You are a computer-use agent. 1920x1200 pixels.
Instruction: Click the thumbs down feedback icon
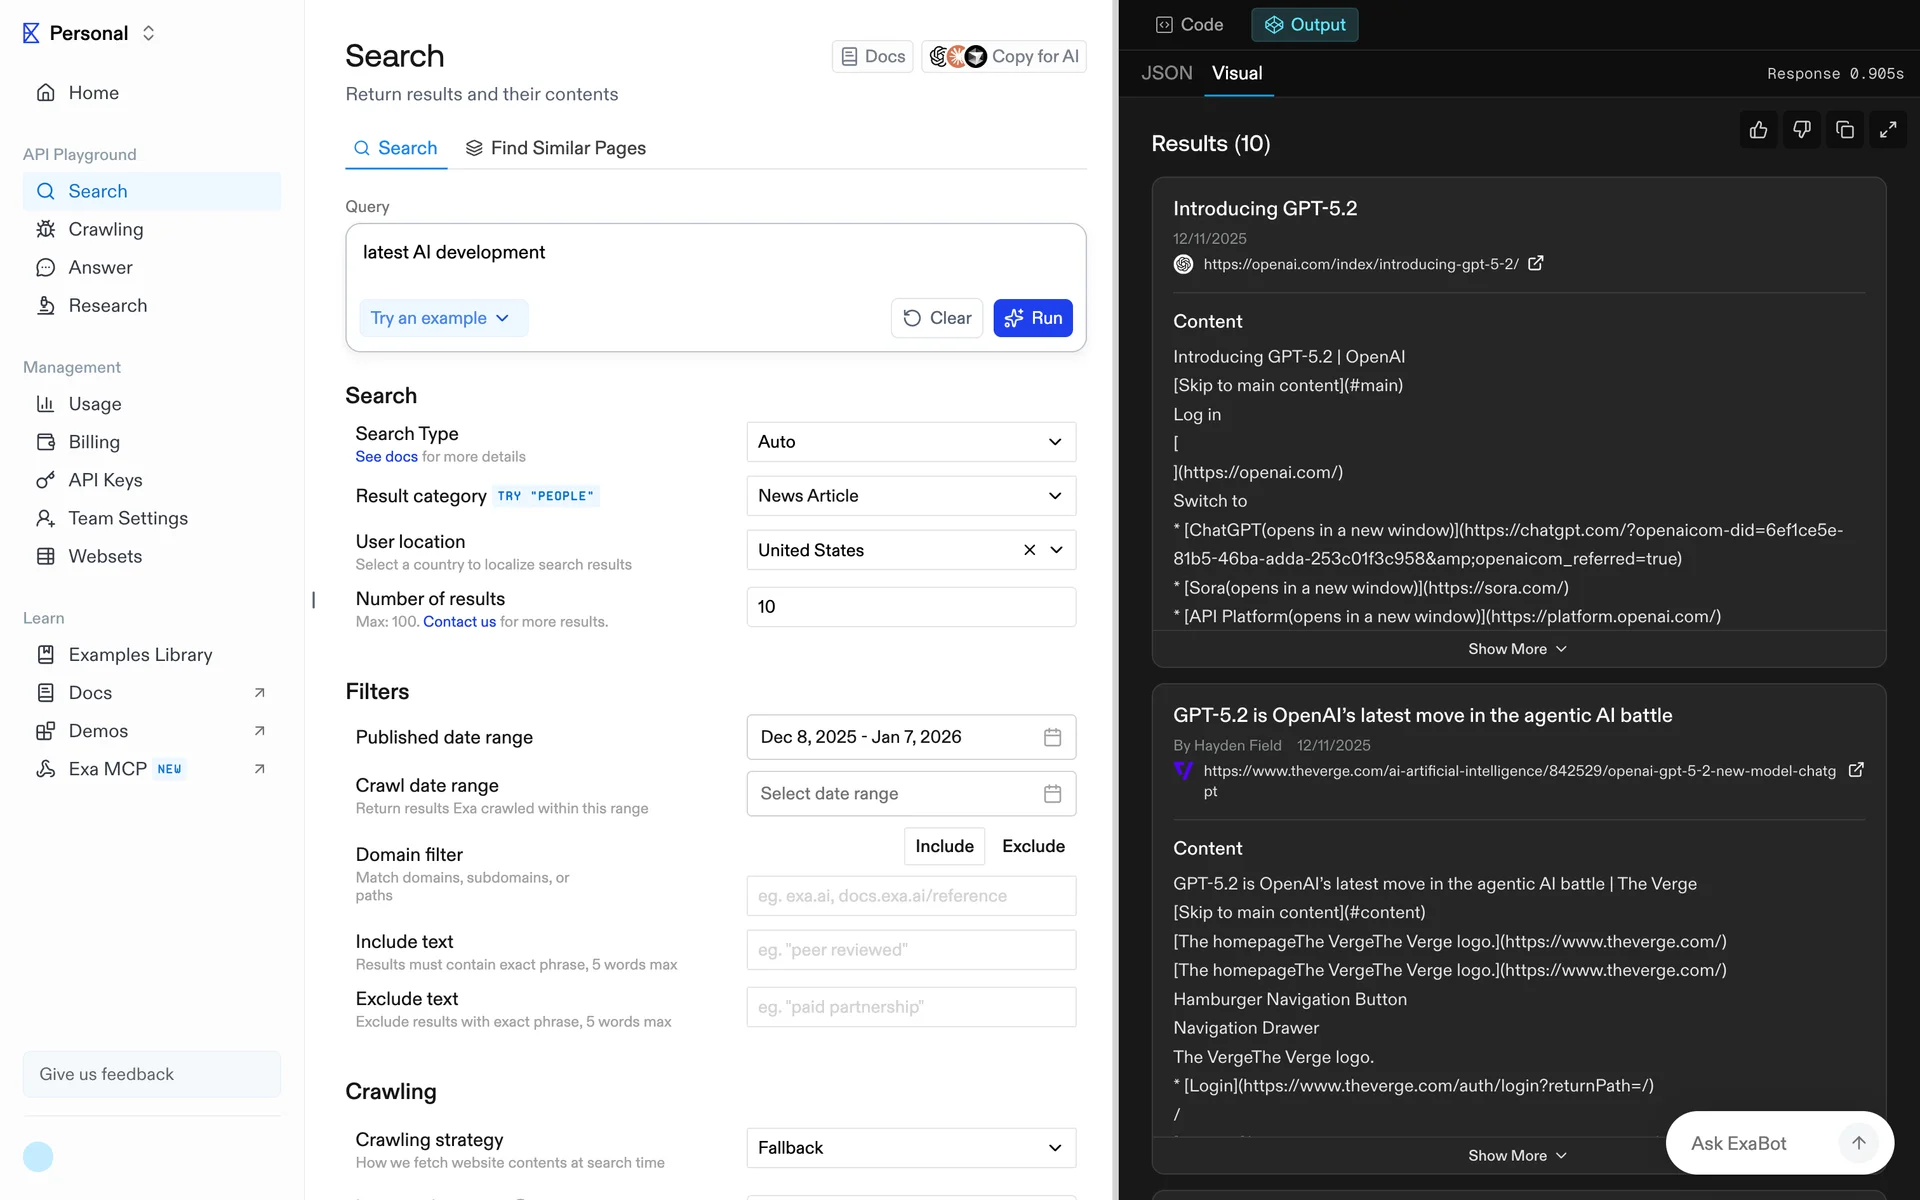pos(1801,130)
